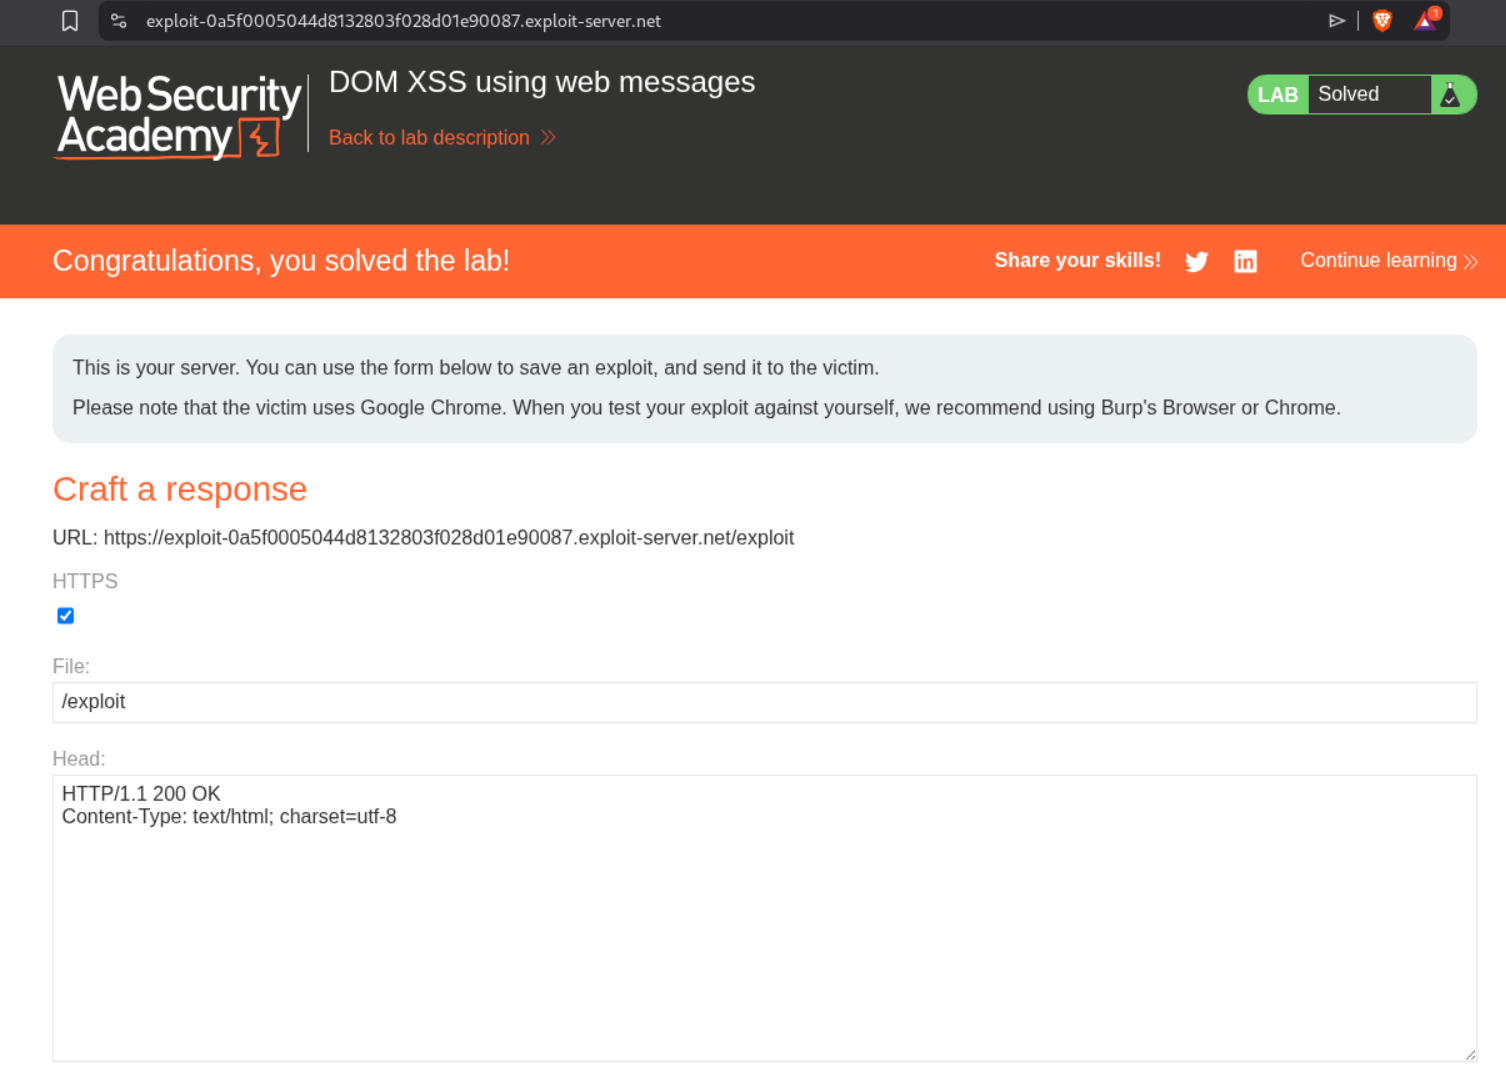The width and height of the screenshot is (1506, 1066).
Task: Share on LinkedIn via its icon
Action: [x=1245, y=262]
